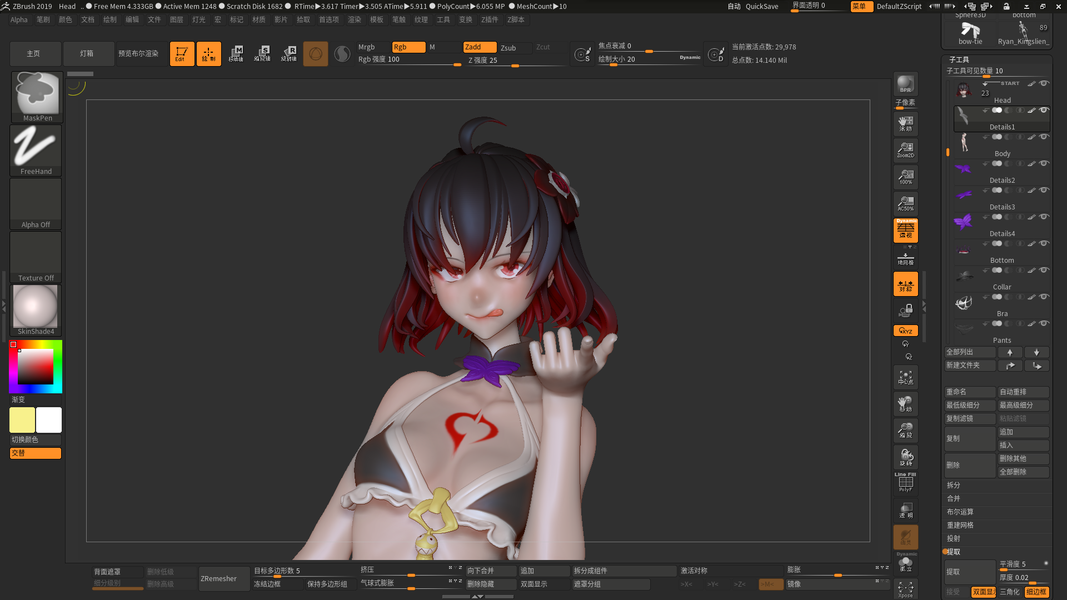This screenshot has height=600, width=1067.
Task: Toggle the Transparency icon
Action: tap(906, 510)
